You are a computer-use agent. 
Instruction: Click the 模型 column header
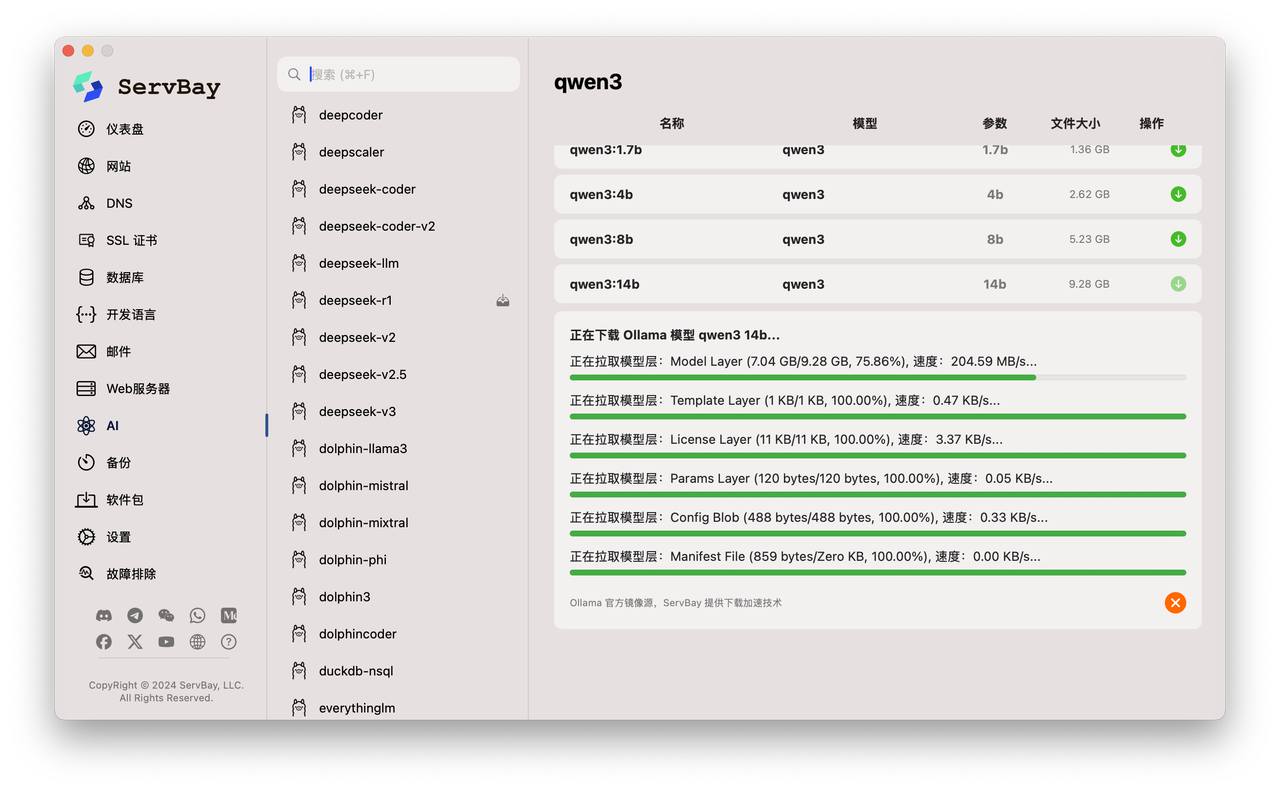(x=865, y=123)
